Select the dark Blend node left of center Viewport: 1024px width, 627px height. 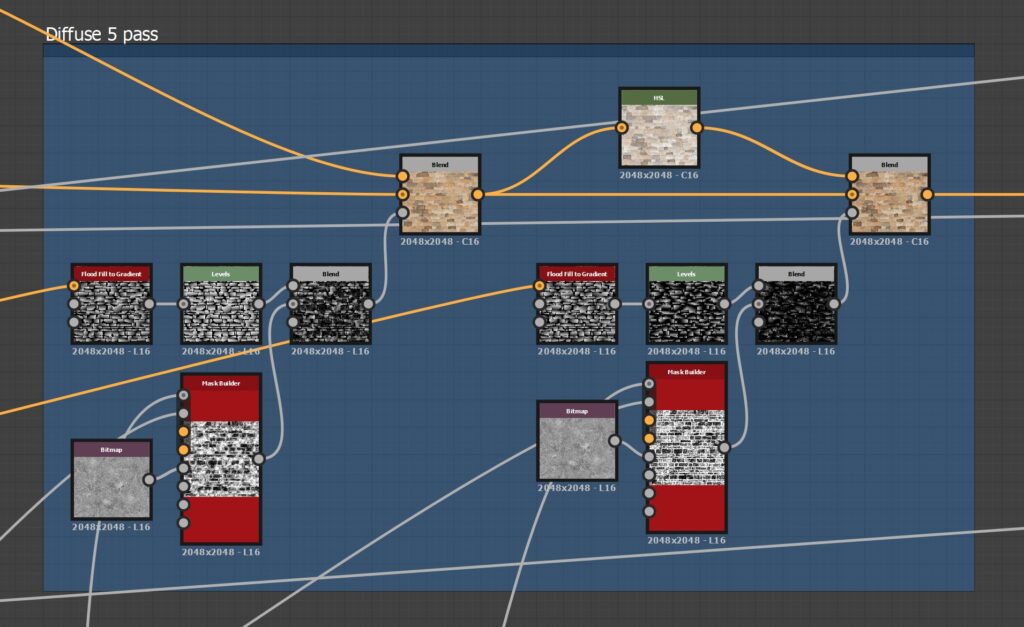[x=329, y=305]
